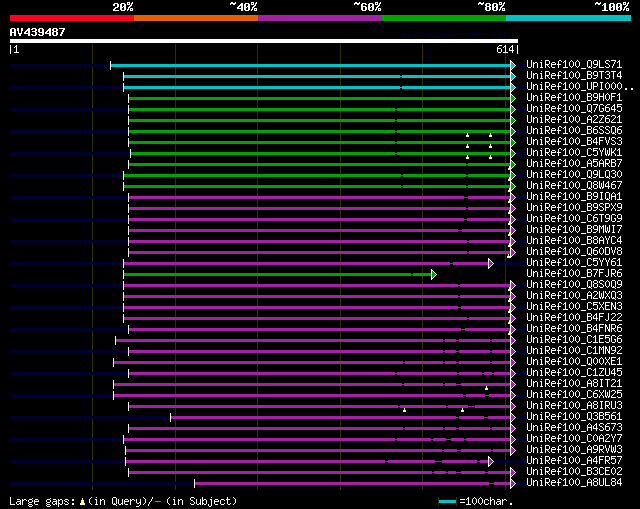
Task: Click the UniRef100_Q00XE1 label text
Action: click(x=574, y=362)
